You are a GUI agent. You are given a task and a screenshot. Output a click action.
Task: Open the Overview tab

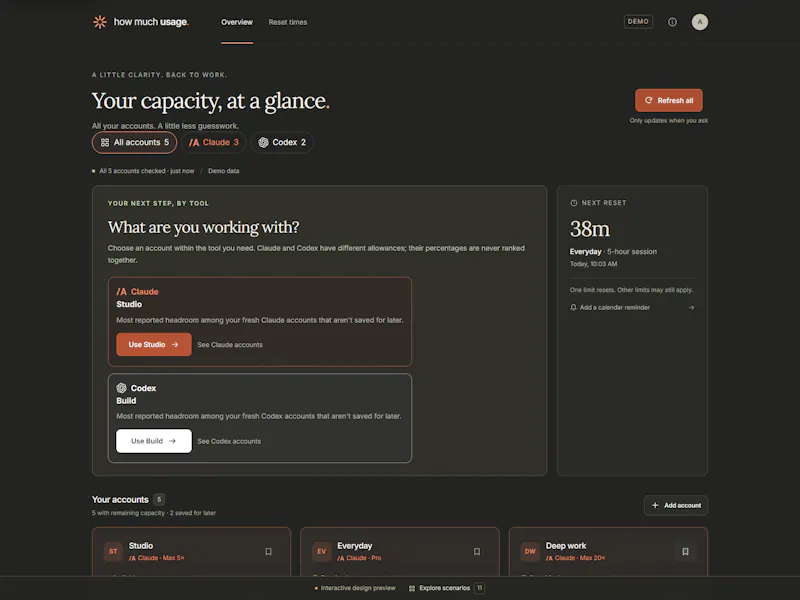[x=237, y=22]
